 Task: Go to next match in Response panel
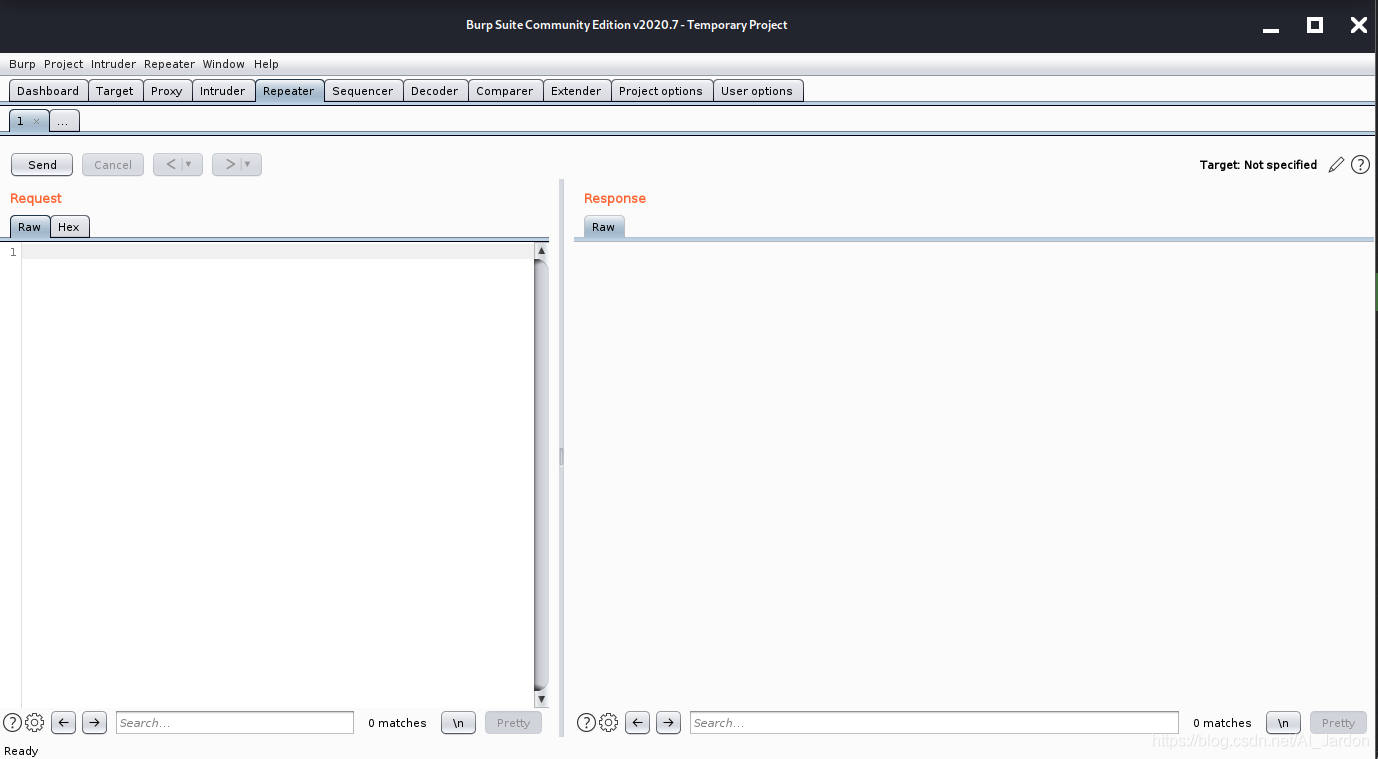[668, 722]
